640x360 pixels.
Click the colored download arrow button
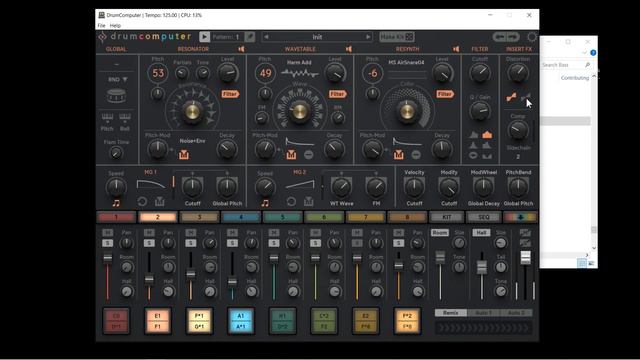[x=520, y=217]
